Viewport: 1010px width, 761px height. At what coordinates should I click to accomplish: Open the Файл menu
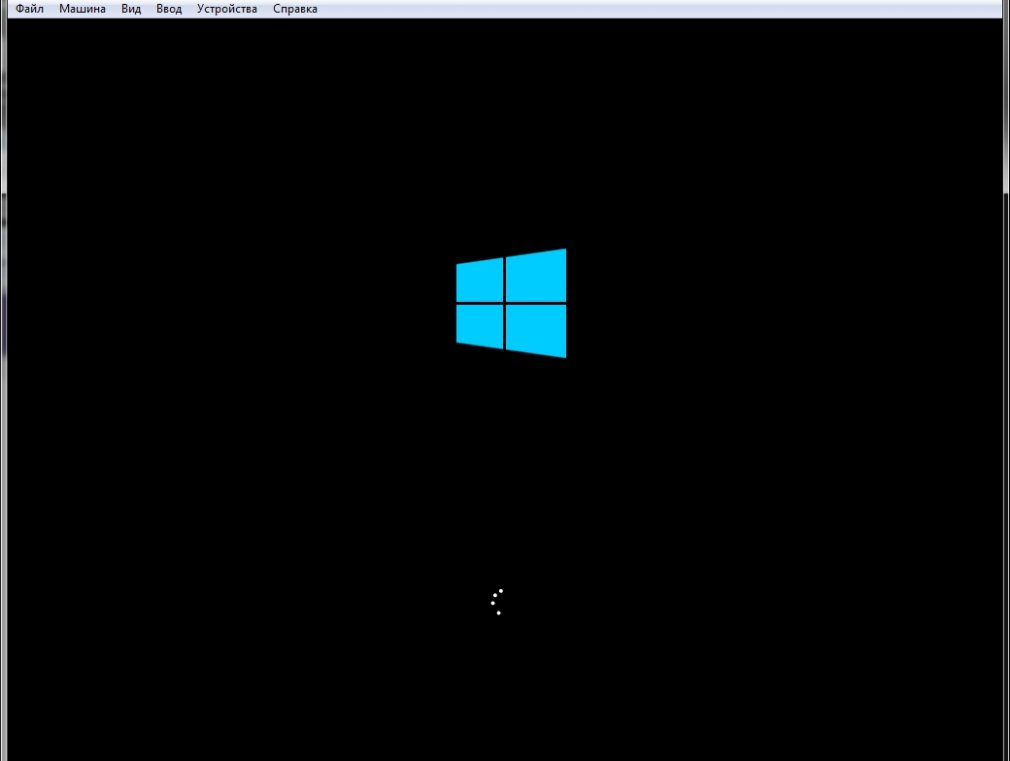click(x=30, y=9)
